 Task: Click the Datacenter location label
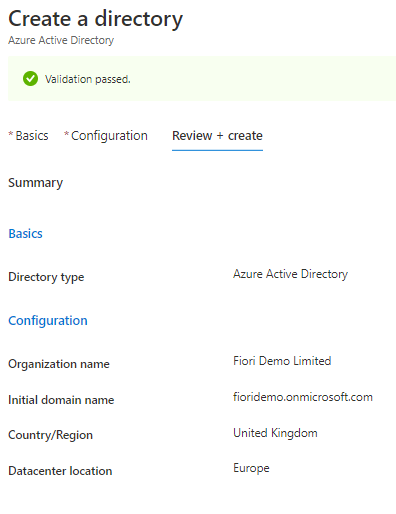(60, 471)
